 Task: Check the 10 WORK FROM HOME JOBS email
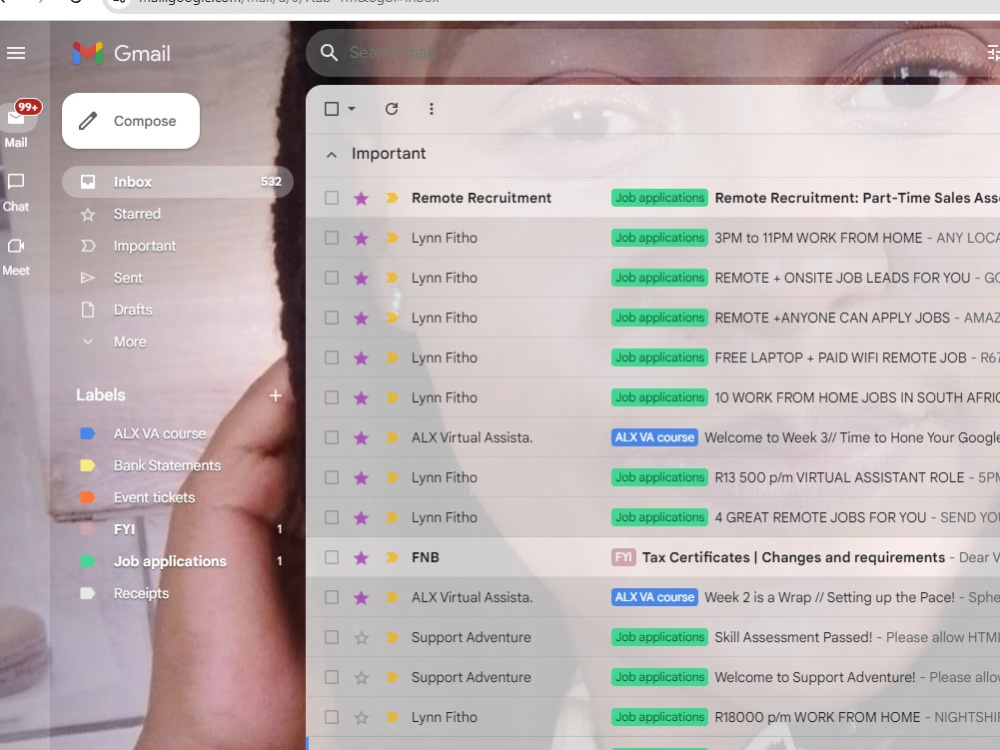pos(332,397)
